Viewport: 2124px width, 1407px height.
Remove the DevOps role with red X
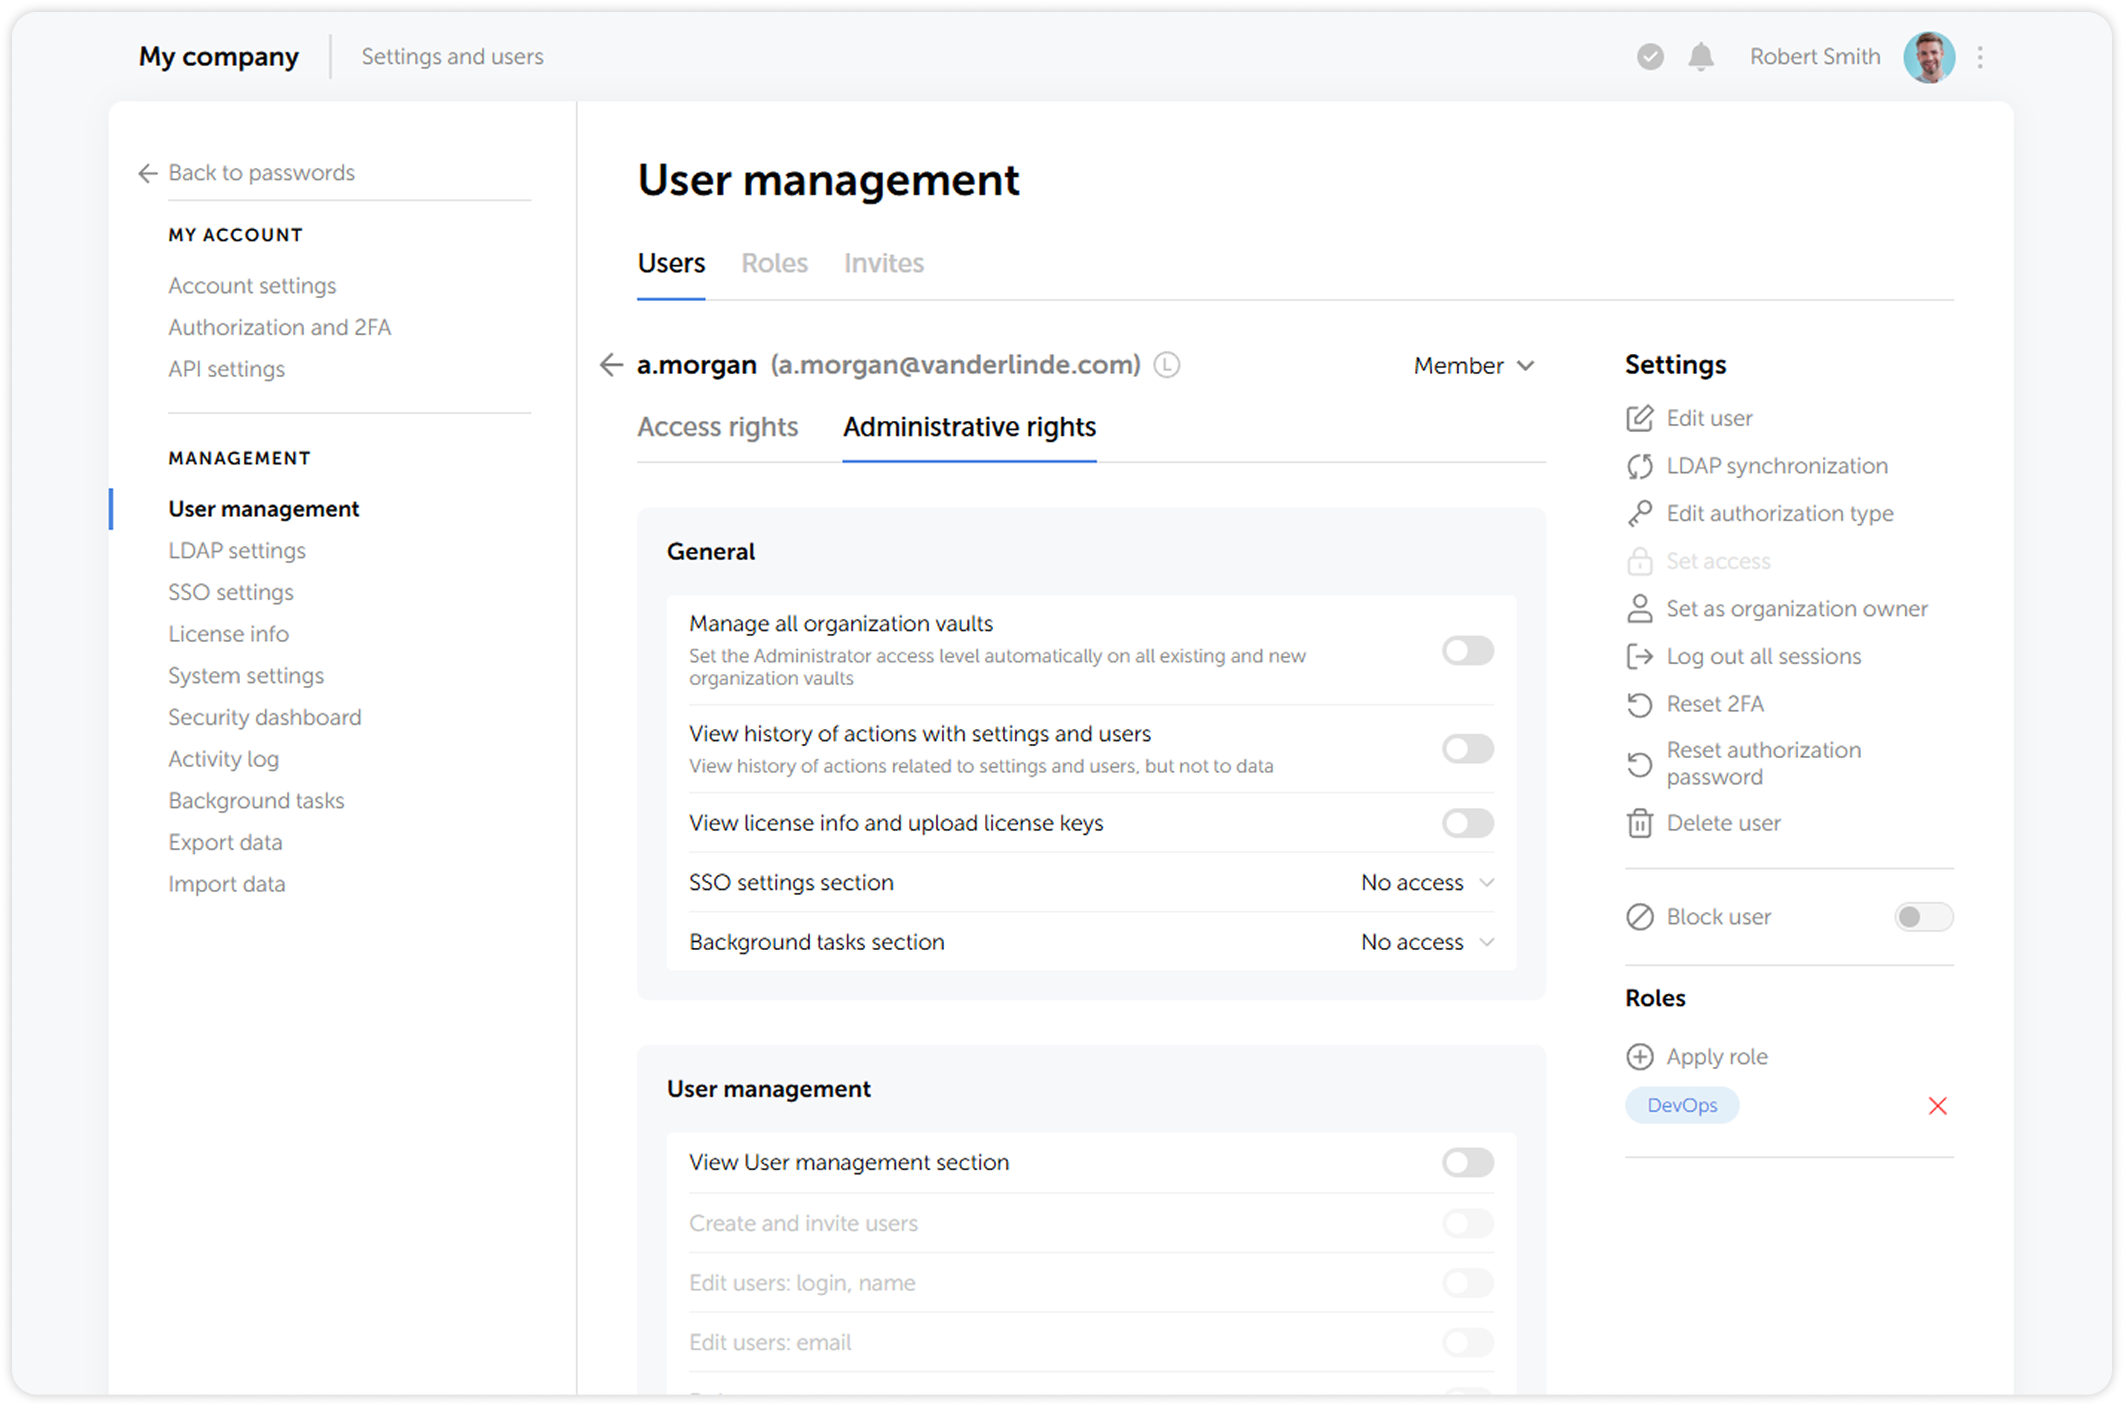(x=1938, y=1106)
